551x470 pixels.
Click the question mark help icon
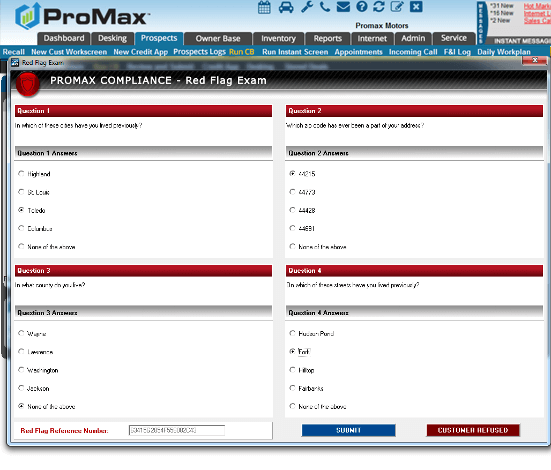362,7
